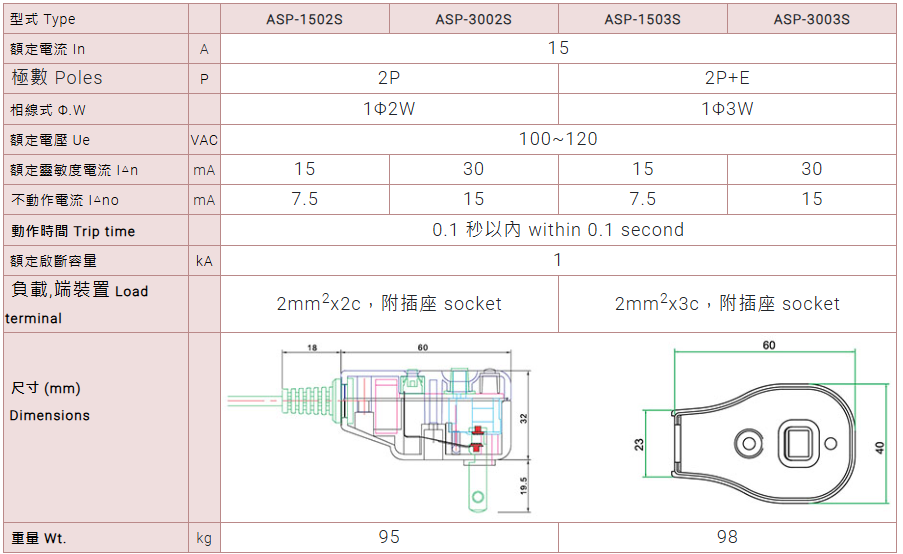The image size is (903, 554).
Task: Select the 100~120 rated voltage value
Action: coord(558,139)
